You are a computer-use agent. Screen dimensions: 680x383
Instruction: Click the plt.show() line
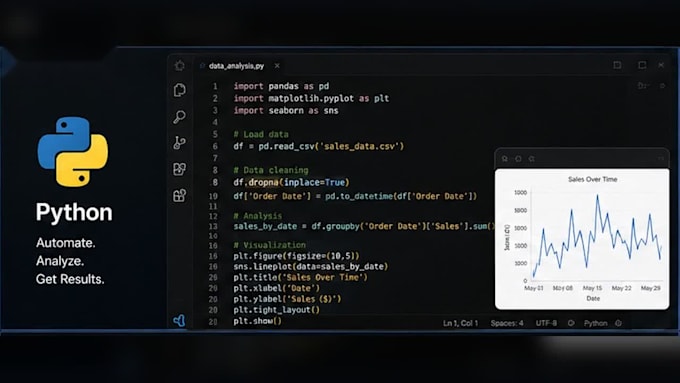point(258,321)
